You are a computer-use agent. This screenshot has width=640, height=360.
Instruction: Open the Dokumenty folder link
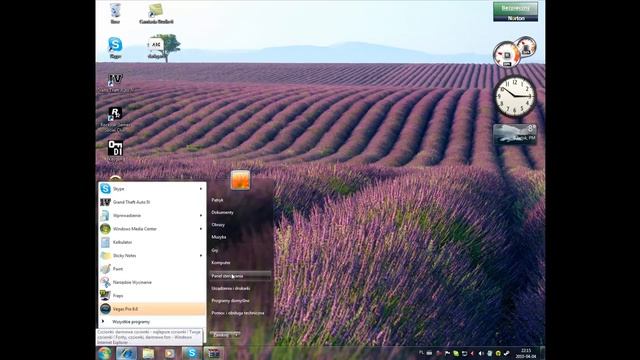(222, 212)
